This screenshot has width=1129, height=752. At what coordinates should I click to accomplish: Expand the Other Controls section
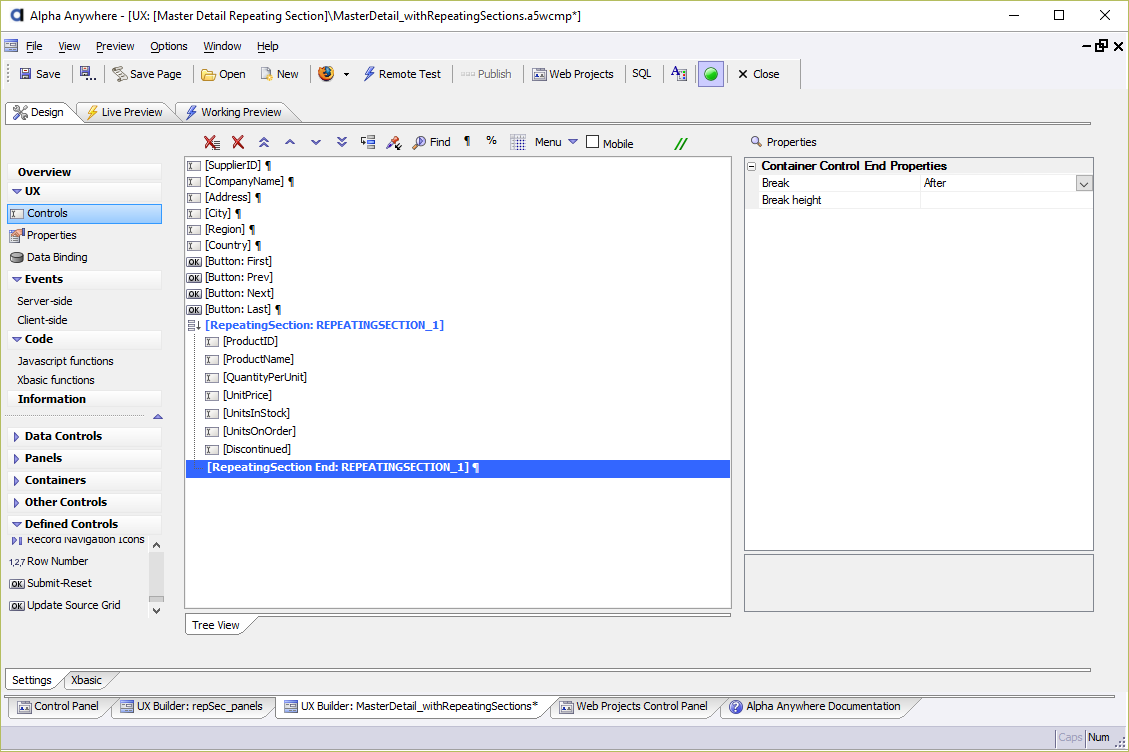[17, 503]
